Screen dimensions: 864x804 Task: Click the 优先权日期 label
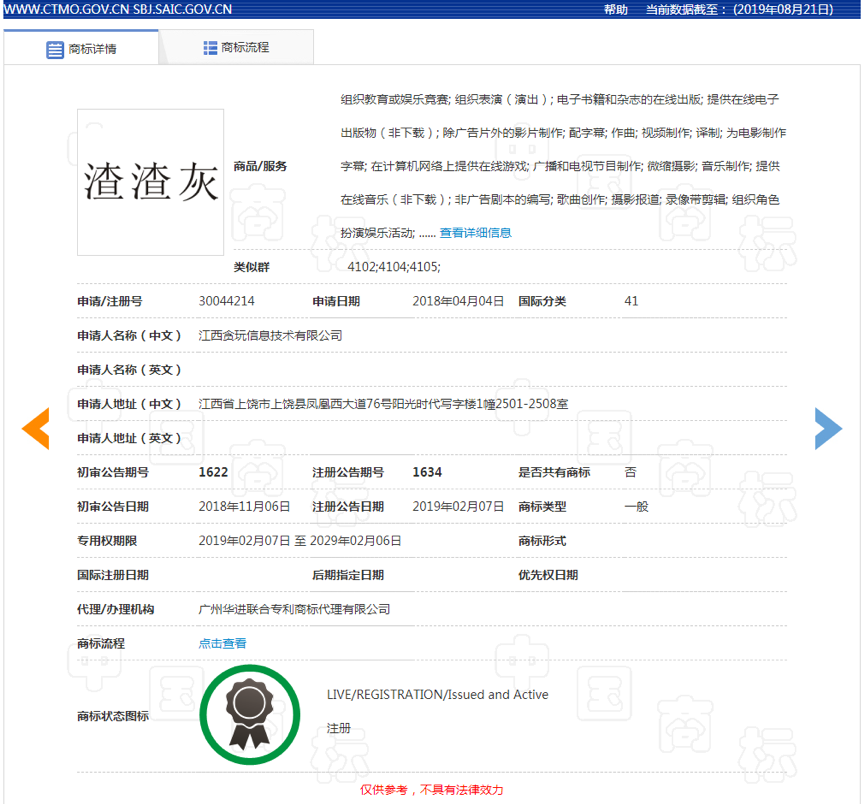548,574
